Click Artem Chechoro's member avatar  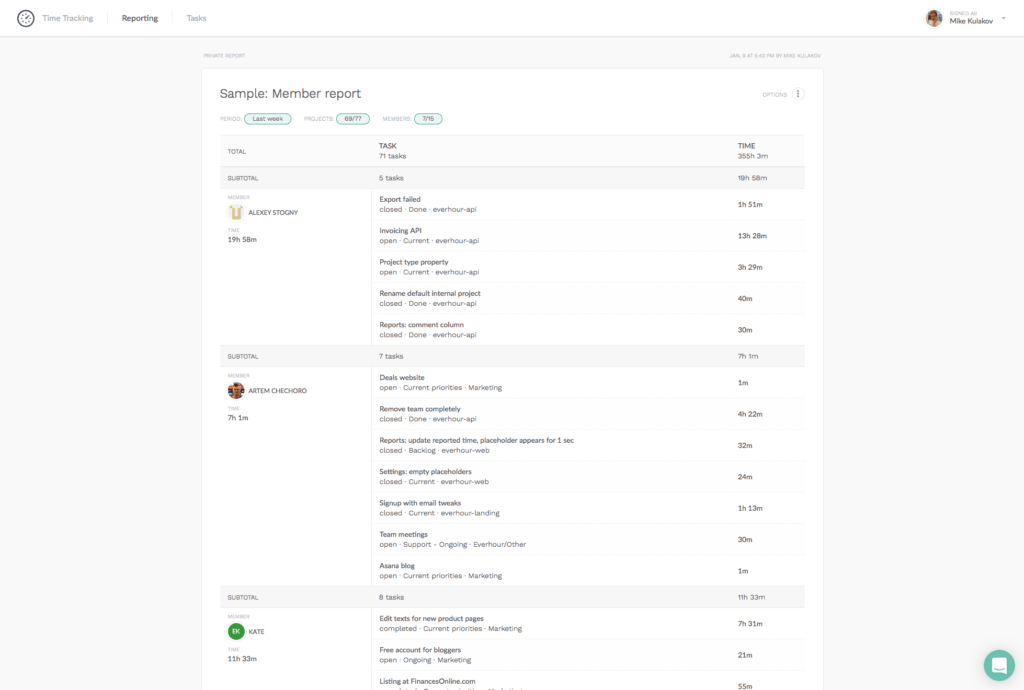[x=234, y=390]
